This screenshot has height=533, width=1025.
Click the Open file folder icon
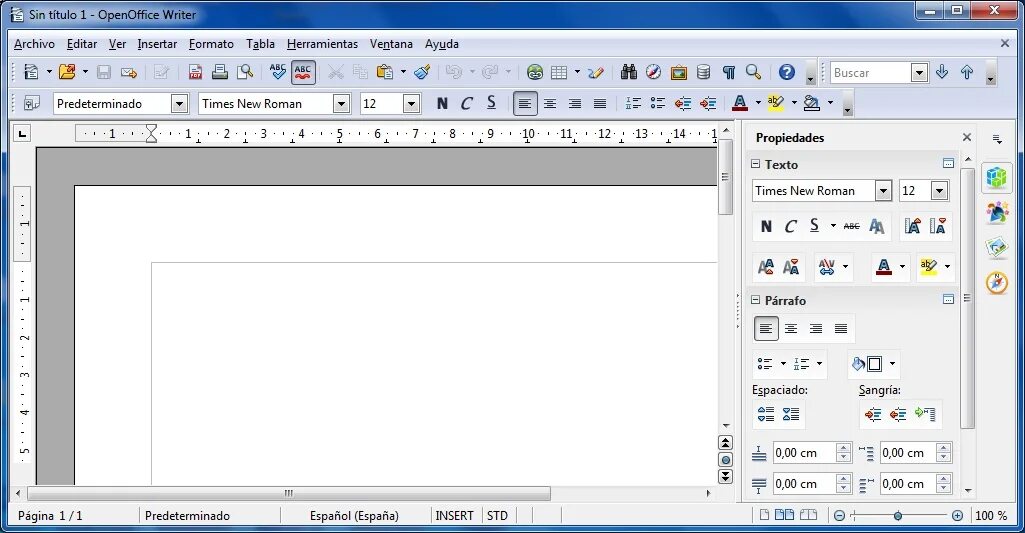coord(67,72)
